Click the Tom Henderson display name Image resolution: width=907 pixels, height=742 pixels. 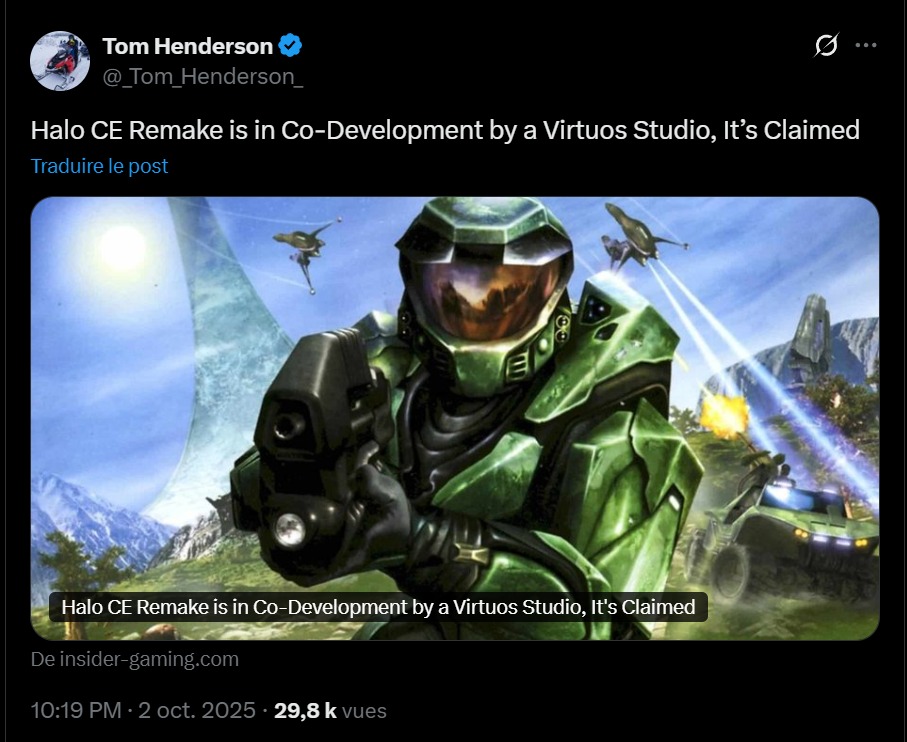[187, 46]
